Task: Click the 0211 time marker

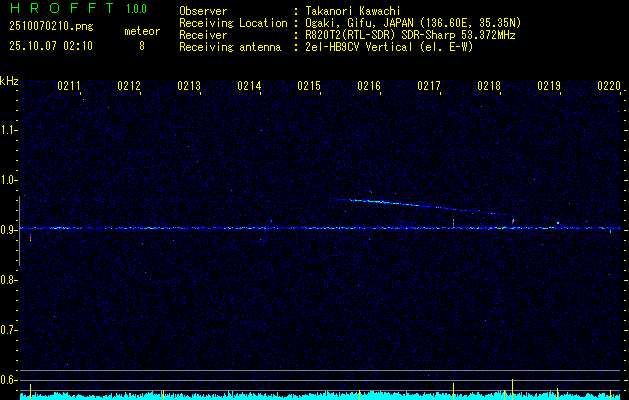Action: pos(69,87)
